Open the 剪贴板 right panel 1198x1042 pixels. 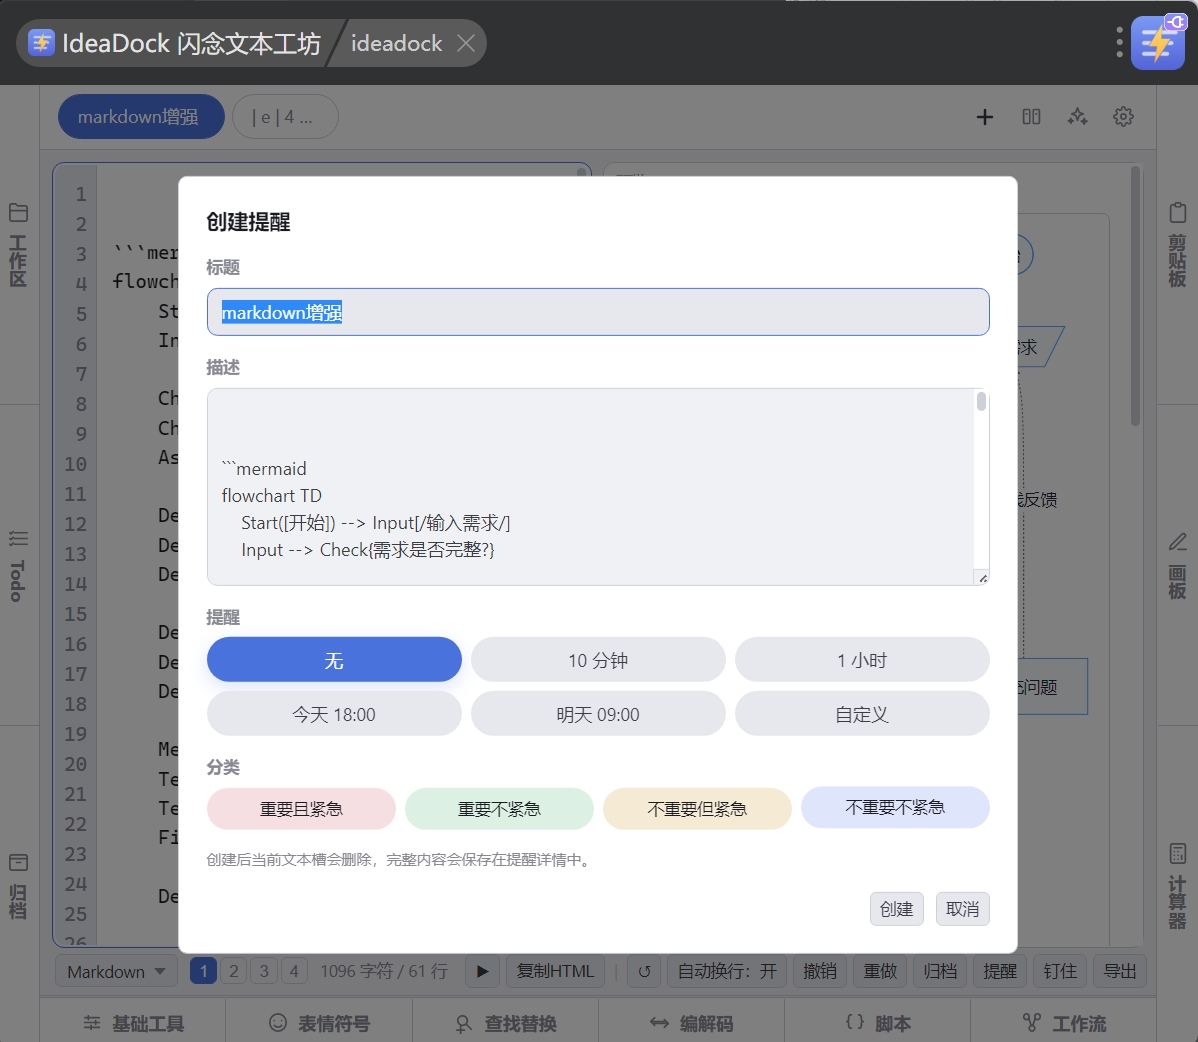[x=1177, y=244]
